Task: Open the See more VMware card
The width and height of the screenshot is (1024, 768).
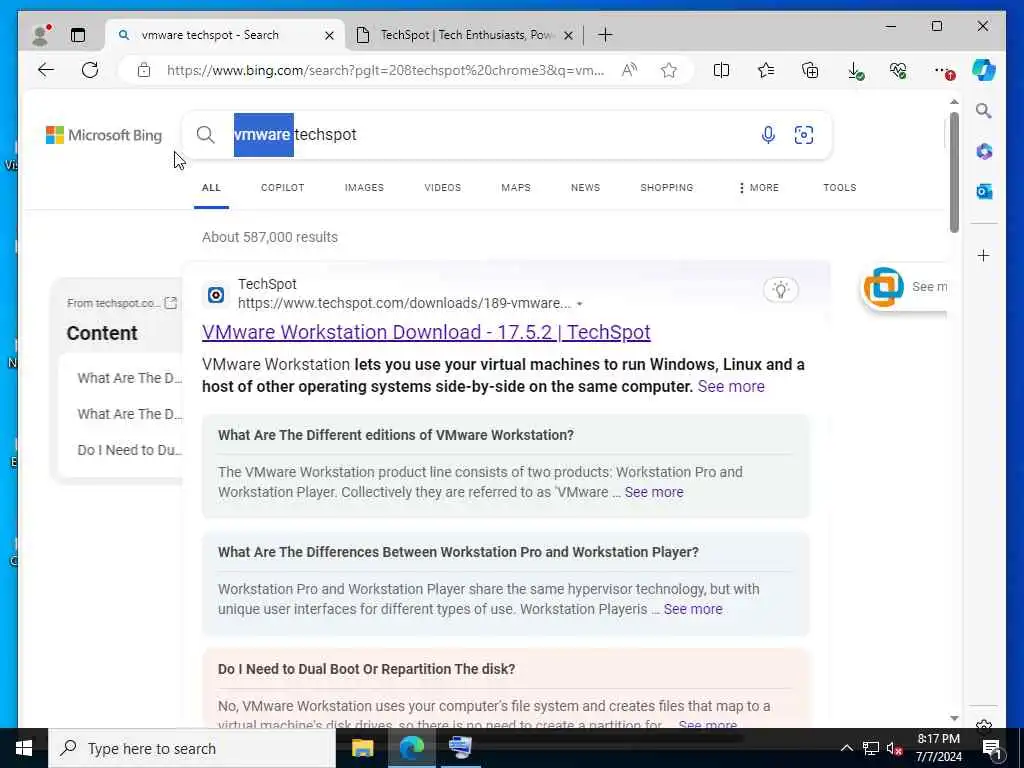Action: tap(904, 287)
